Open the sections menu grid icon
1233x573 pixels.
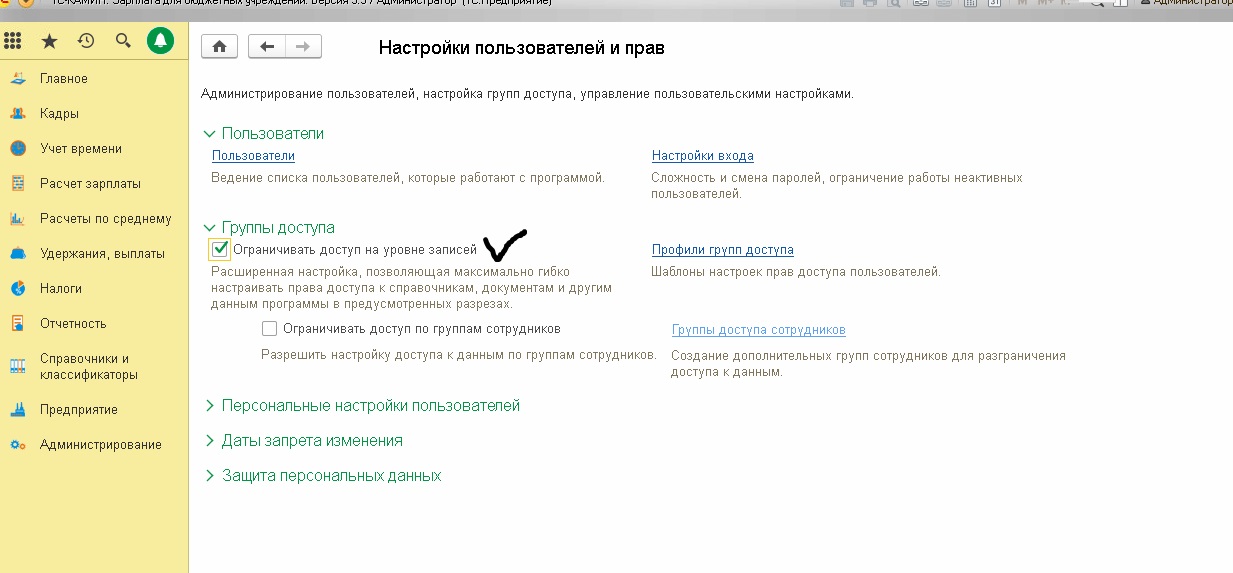click(13, 41)
